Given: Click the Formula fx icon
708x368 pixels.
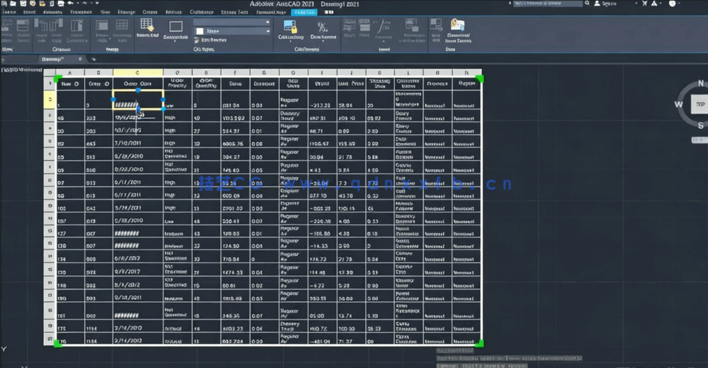Looking at the screenshot, I should click(383, 26).
